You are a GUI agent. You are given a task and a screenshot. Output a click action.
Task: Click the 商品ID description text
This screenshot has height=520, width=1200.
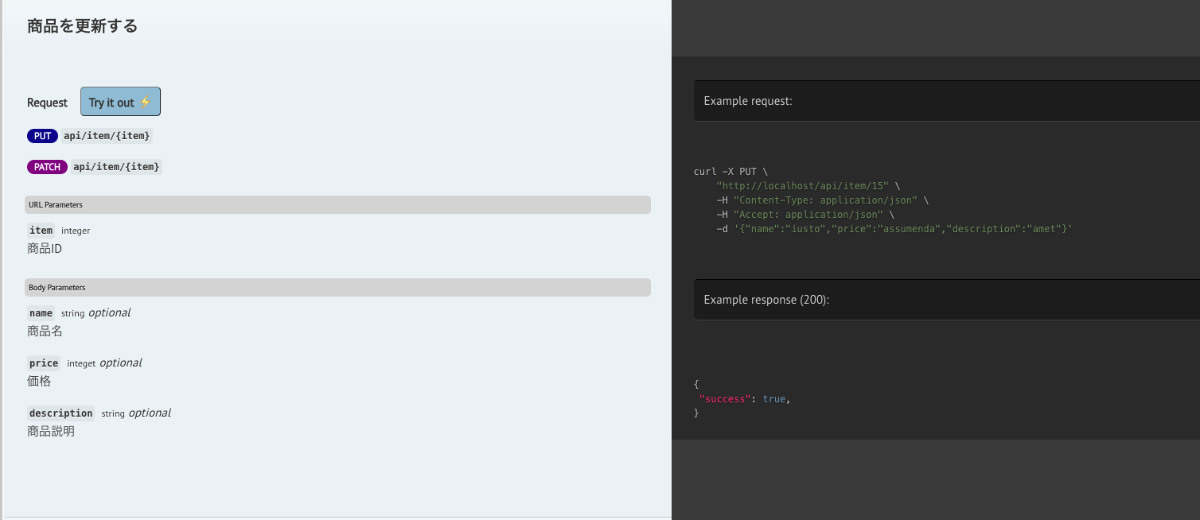click(x=45, y=248)
